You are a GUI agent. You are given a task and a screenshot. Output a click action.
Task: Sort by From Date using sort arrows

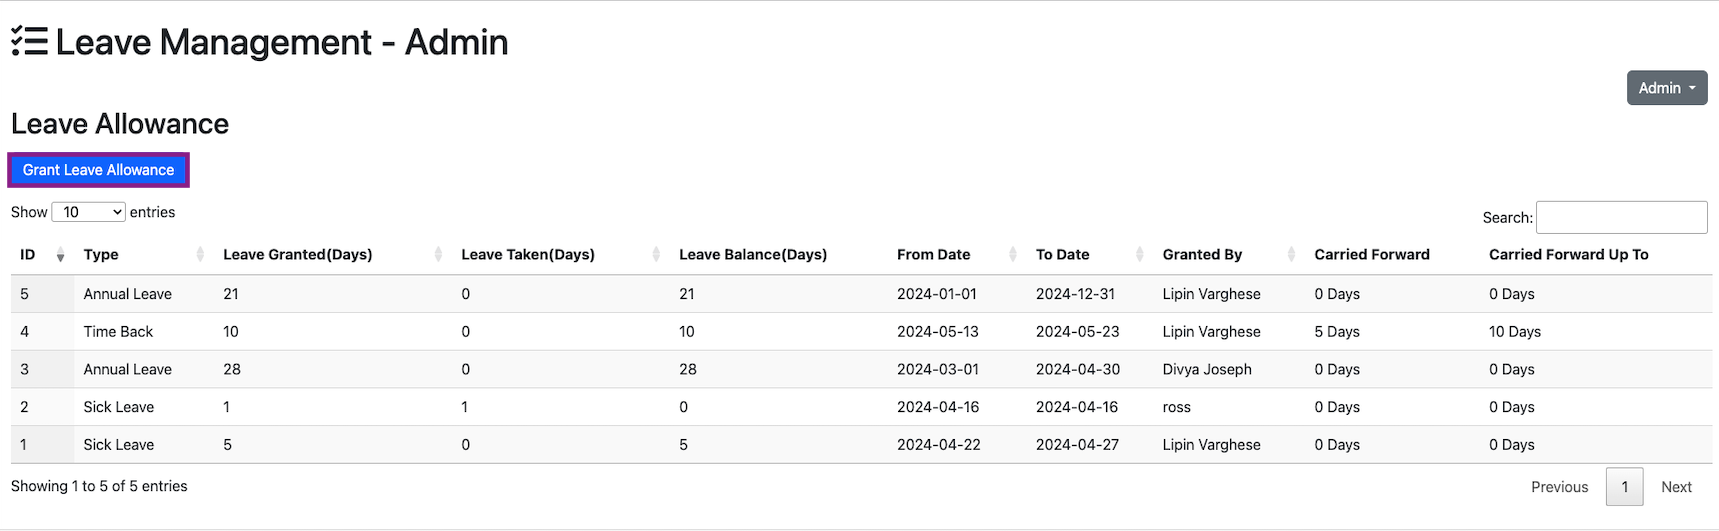tap(1013, 255)
